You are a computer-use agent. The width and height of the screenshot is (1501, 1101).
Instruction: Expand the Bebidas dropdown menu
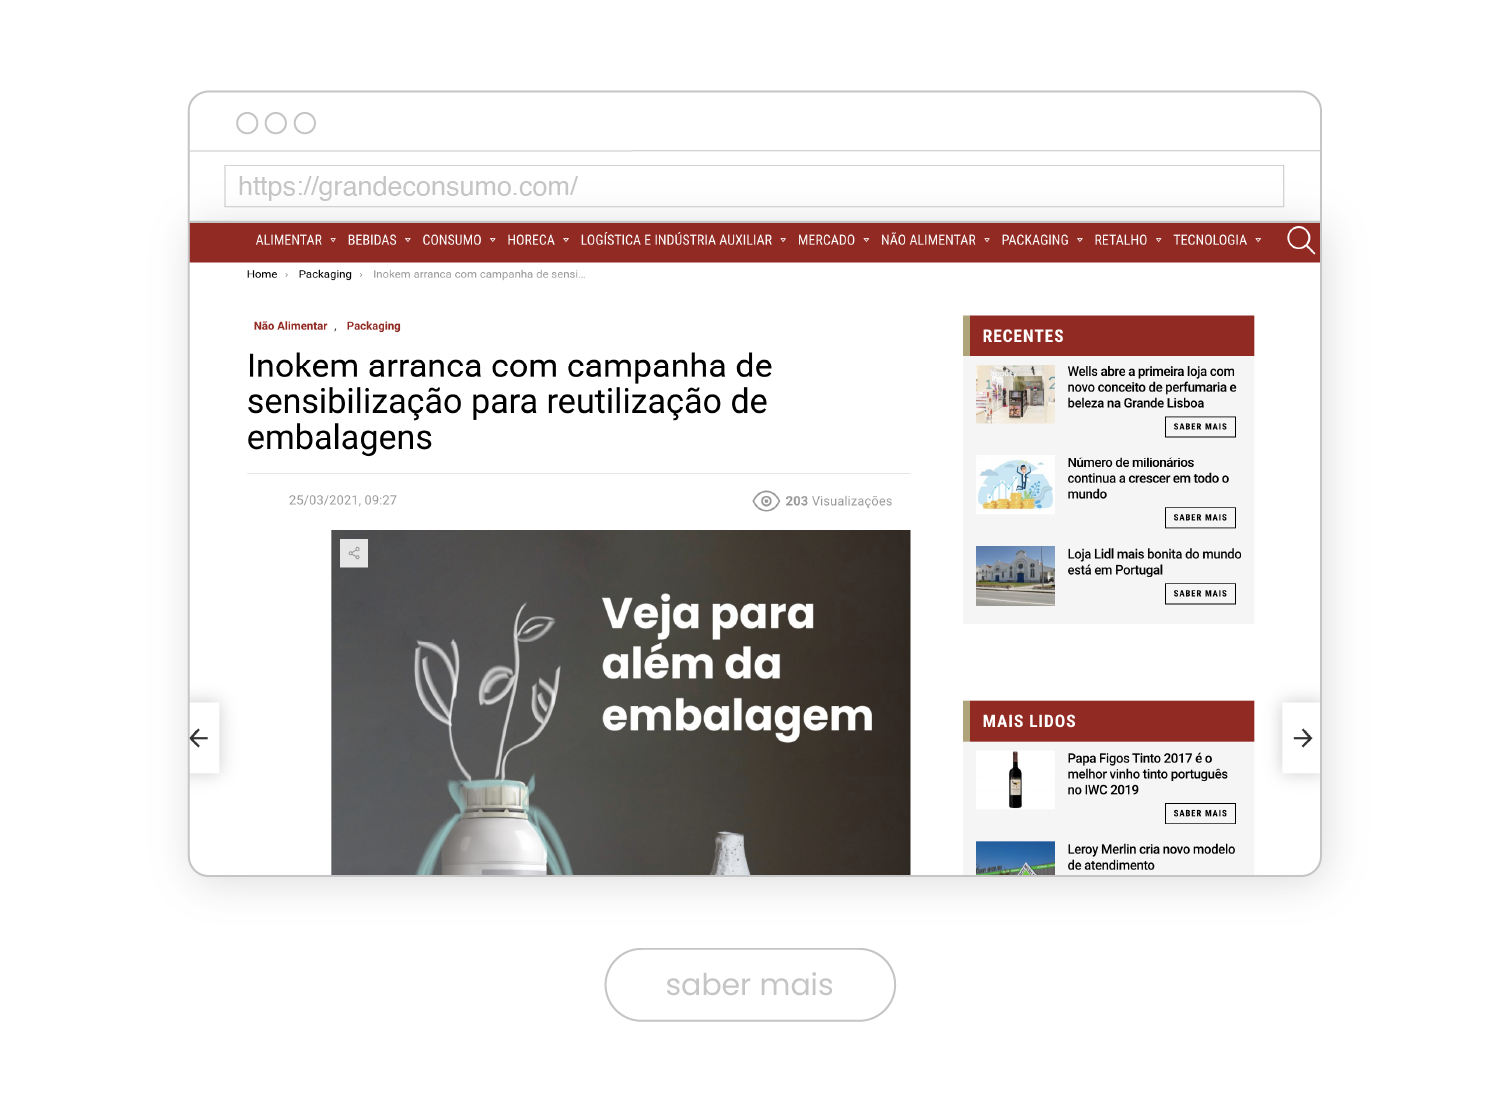[x=378, y=240]
